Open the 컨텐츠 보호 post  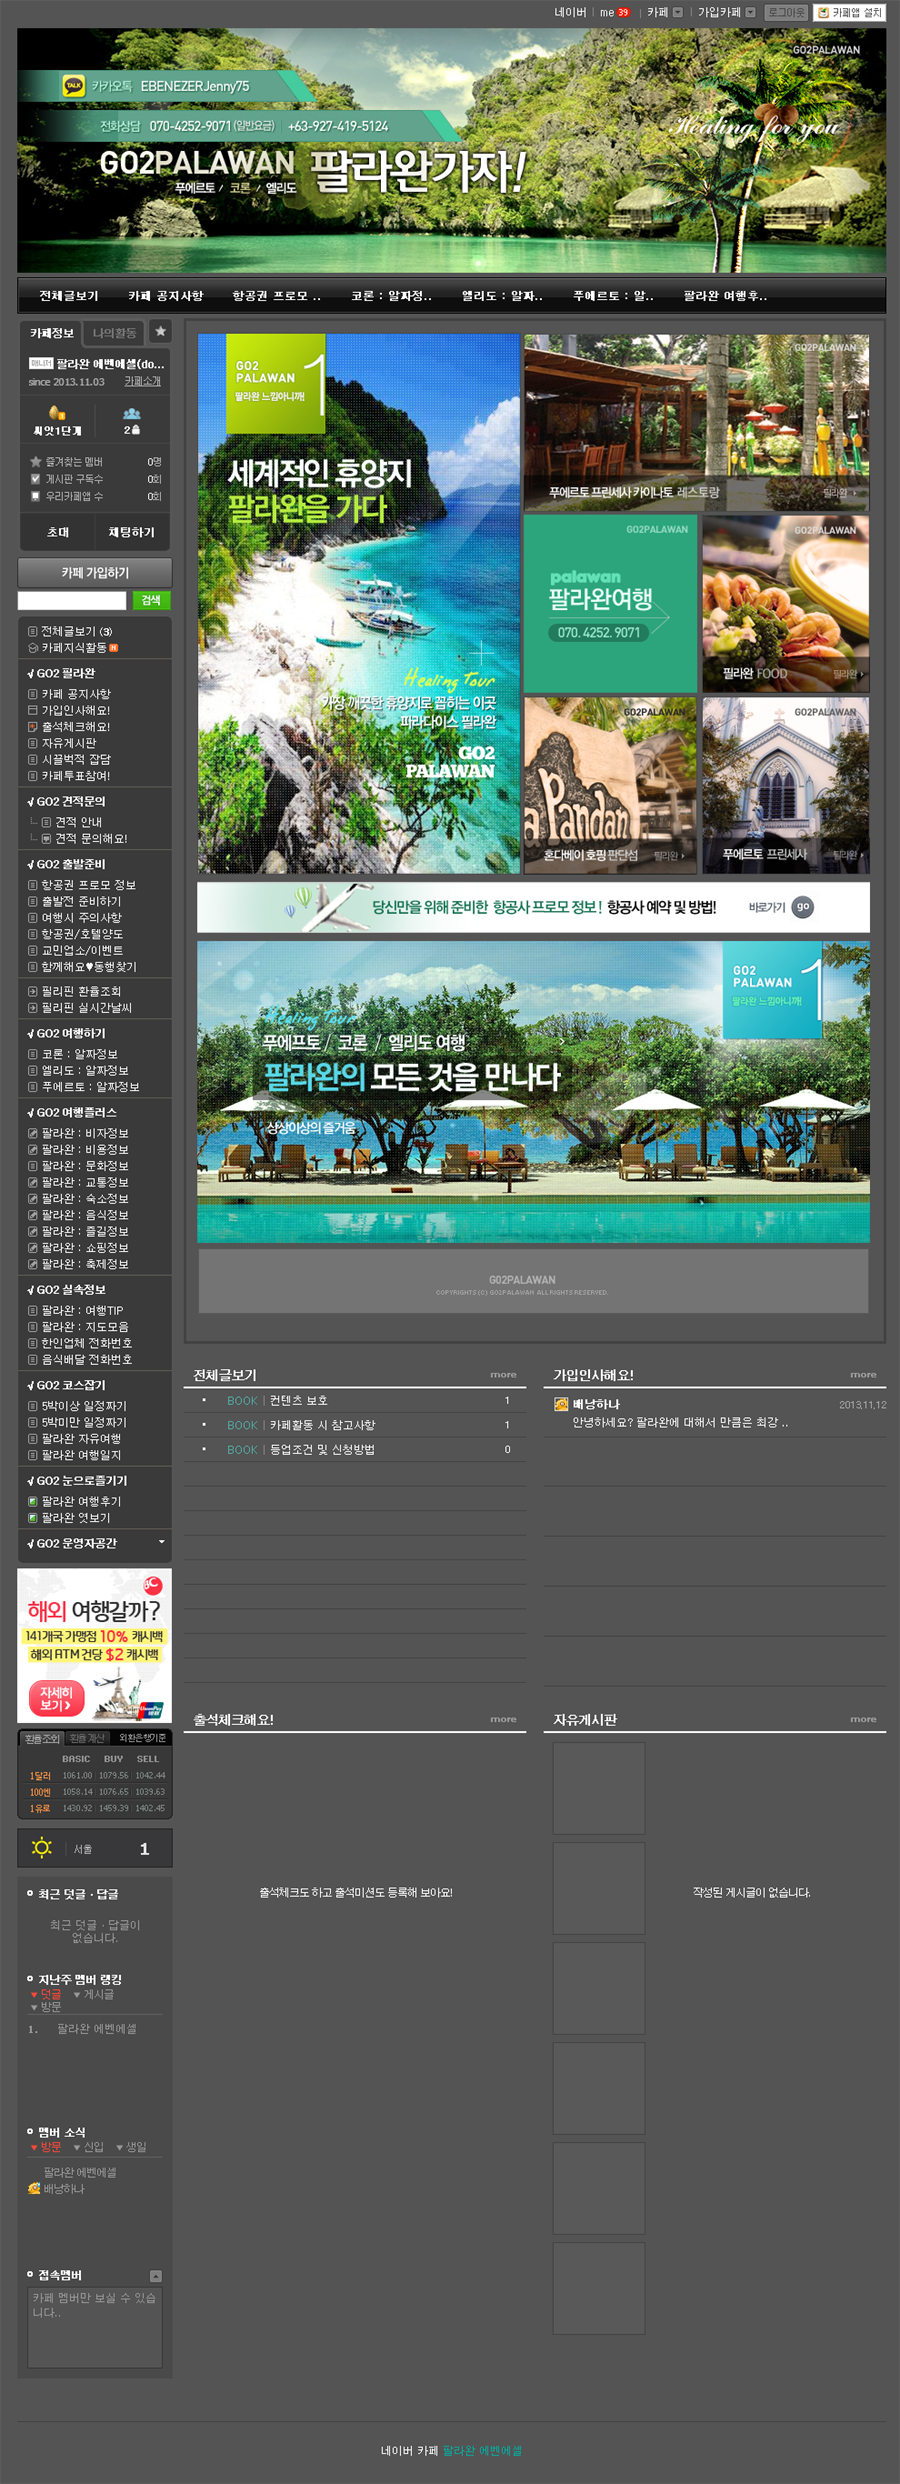click(x=298, y=1401)
